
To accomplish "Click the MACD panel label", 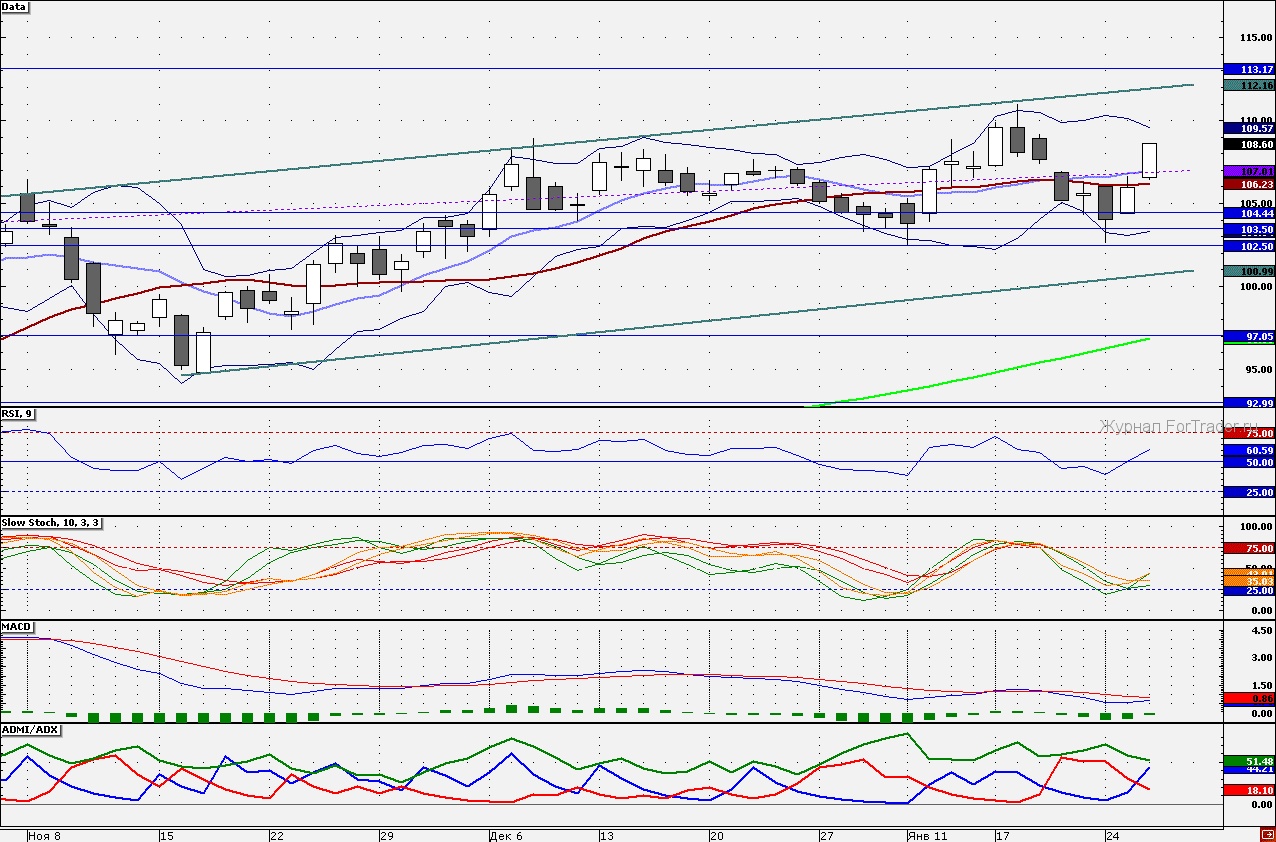I will pos(16,627).
